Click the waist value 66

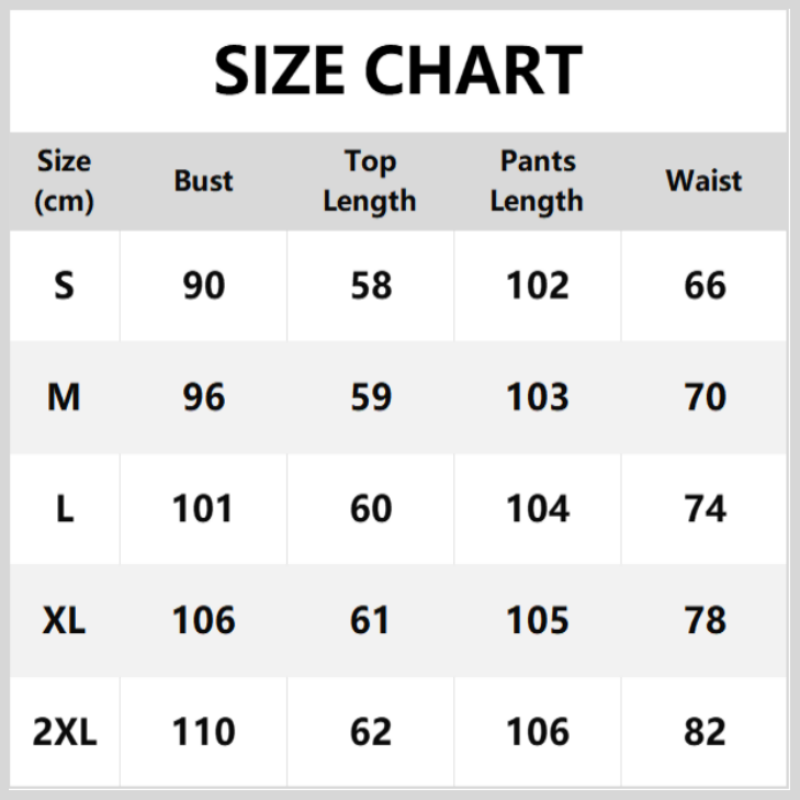click(705, 287)
